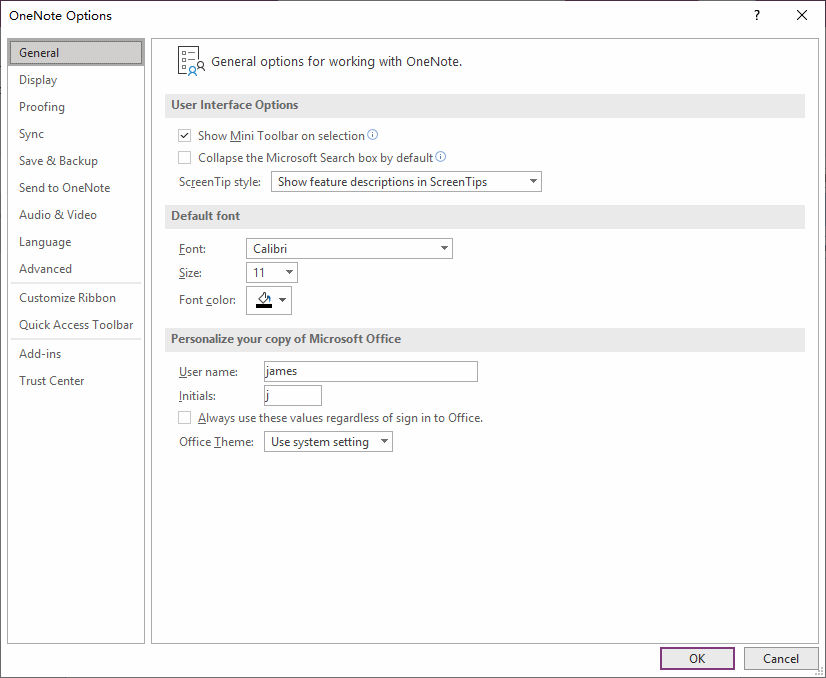Open the Font color picker arrow
This screenshot has width=826, height=678.
283,300
